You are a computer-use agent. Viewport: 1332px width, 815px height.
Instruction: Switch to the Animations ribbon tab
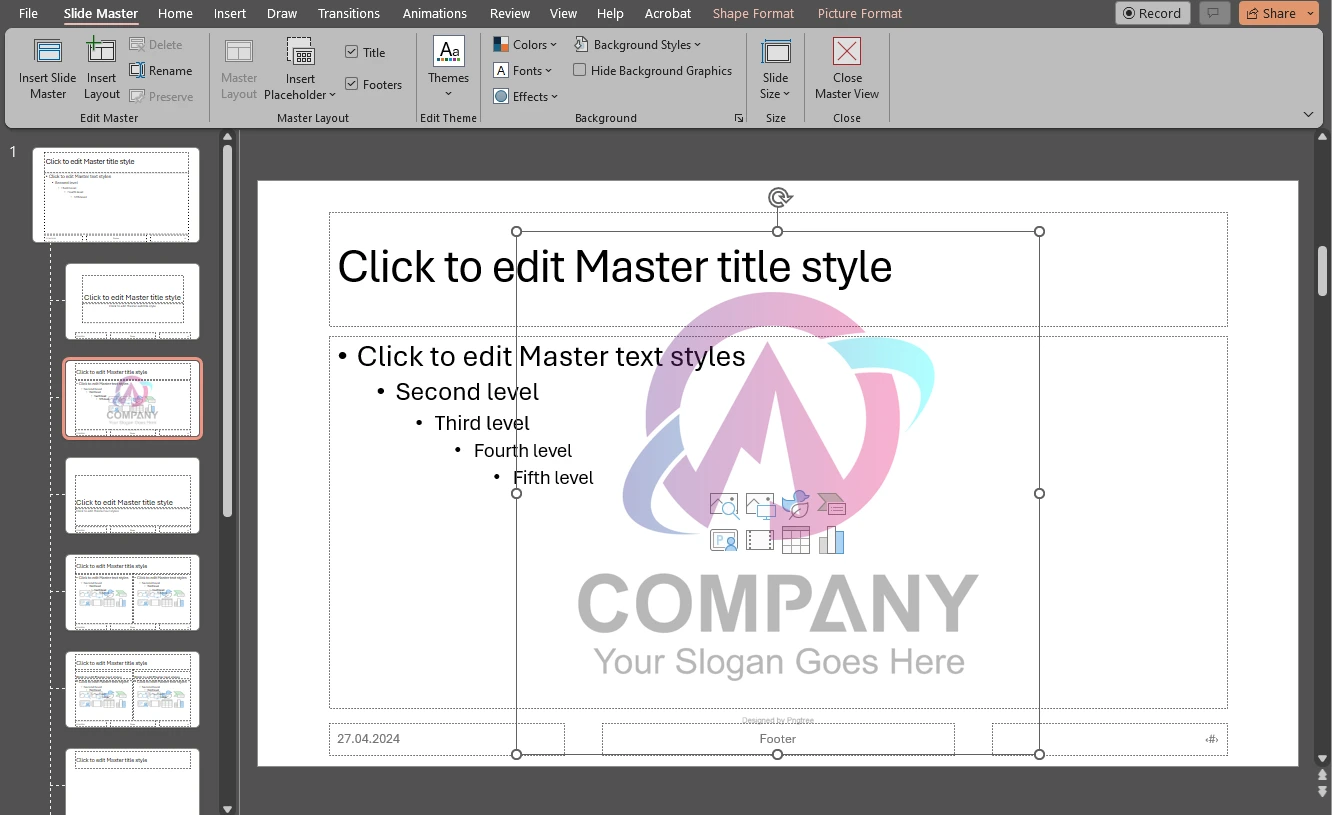(434, 13)
